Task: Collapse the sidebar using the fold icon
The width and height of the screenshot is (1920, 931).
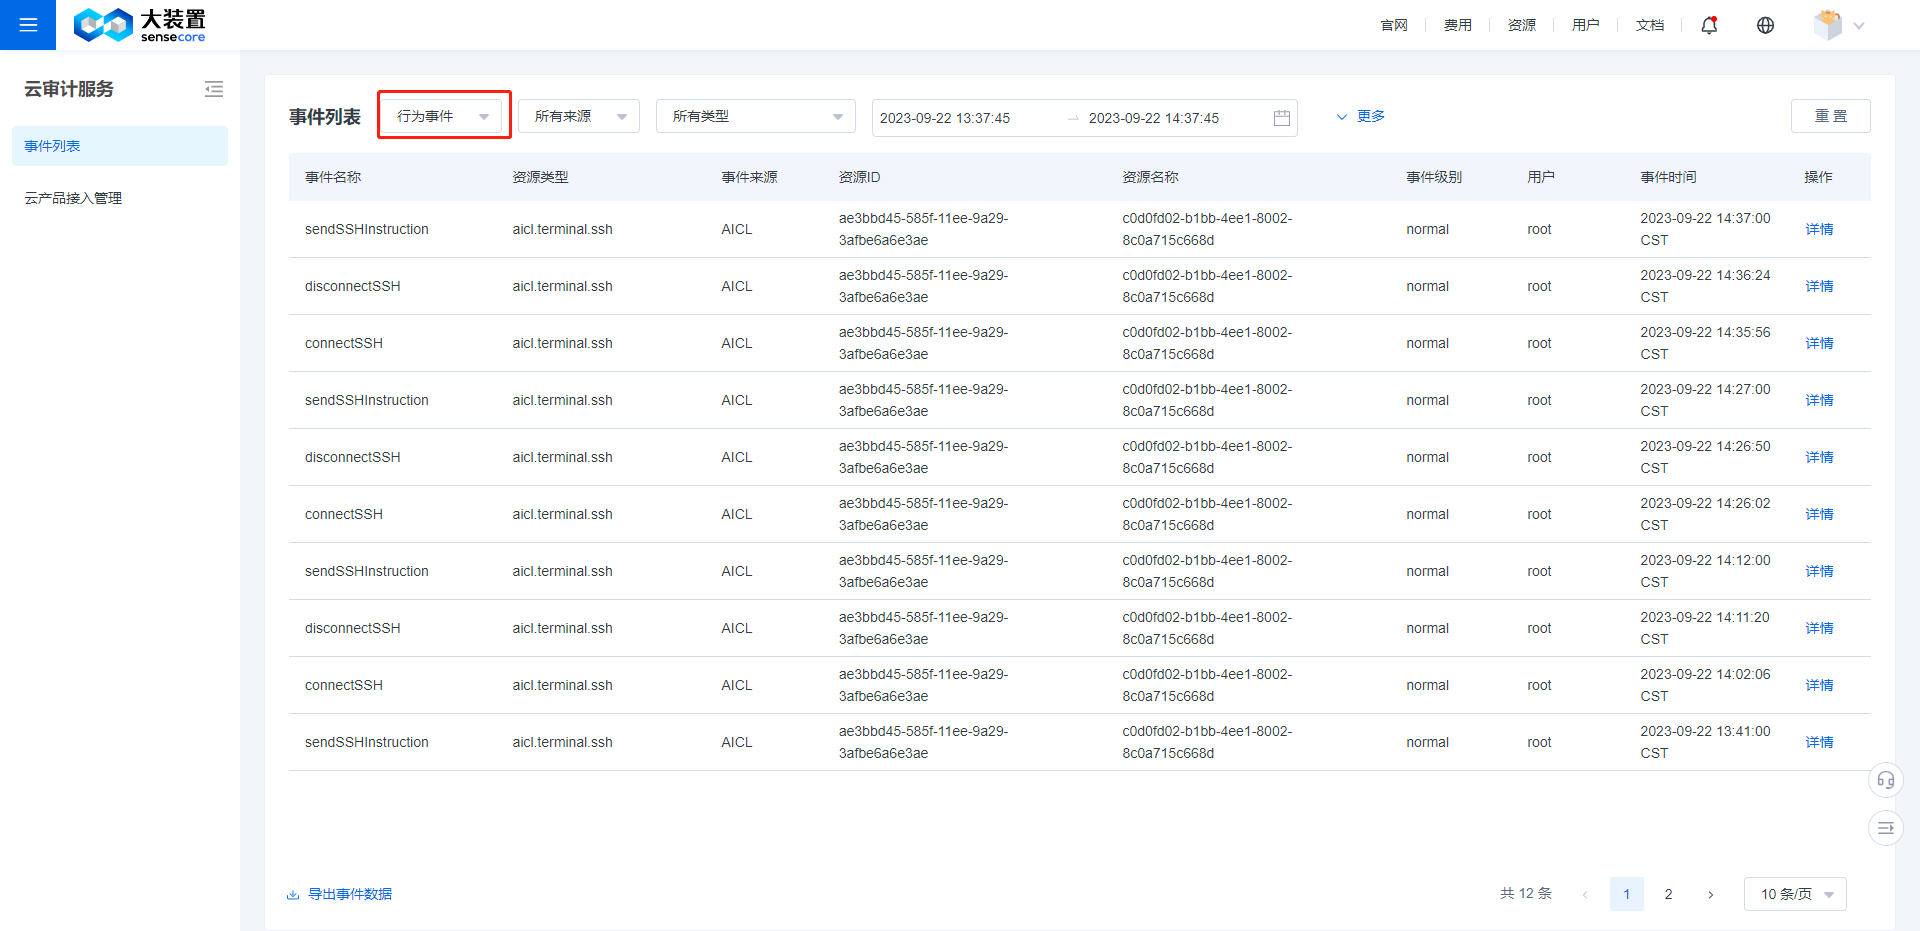Action: [214, 89]
